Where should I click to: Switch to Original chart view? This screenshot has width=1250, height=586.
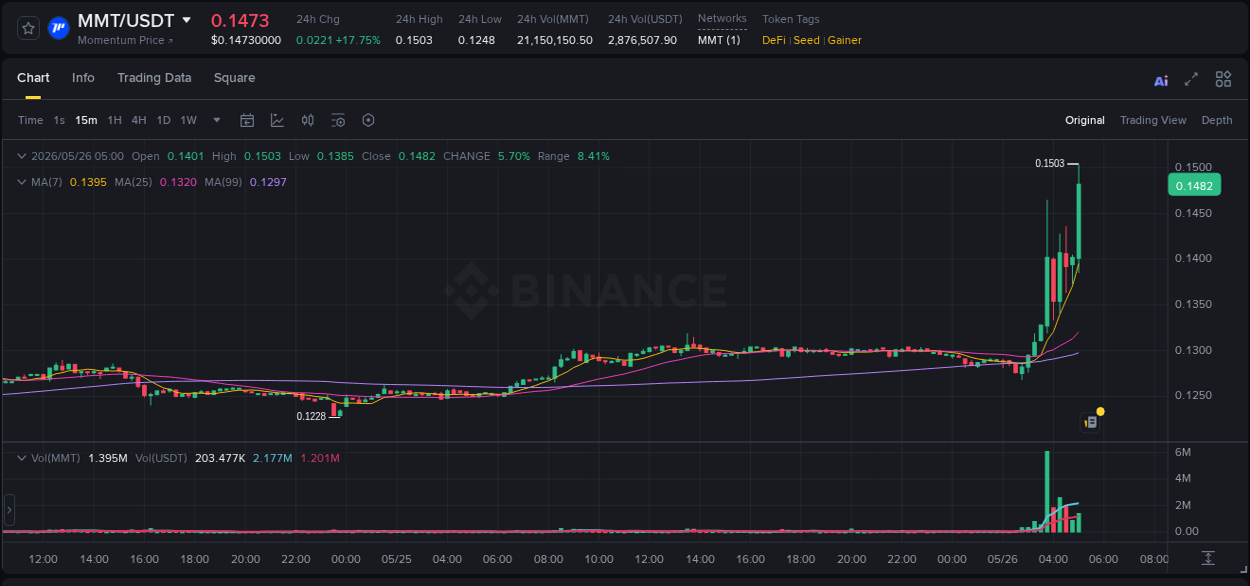[1085, 120]
